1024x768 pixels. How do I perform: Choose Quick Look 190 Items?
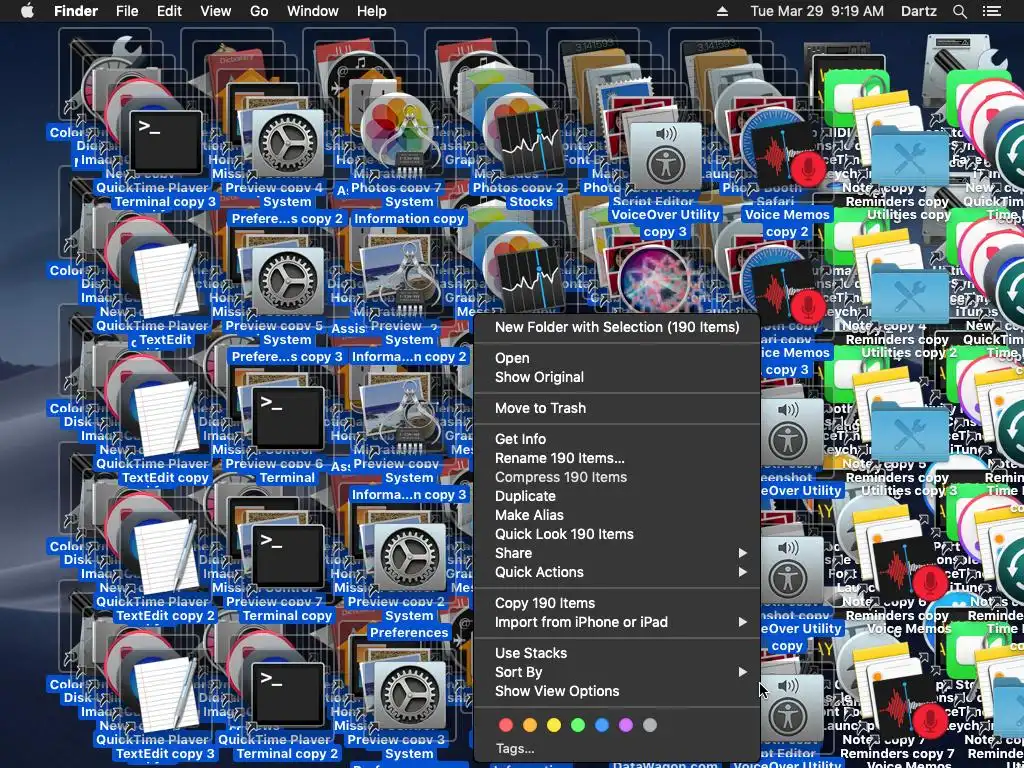click(617, 534)
